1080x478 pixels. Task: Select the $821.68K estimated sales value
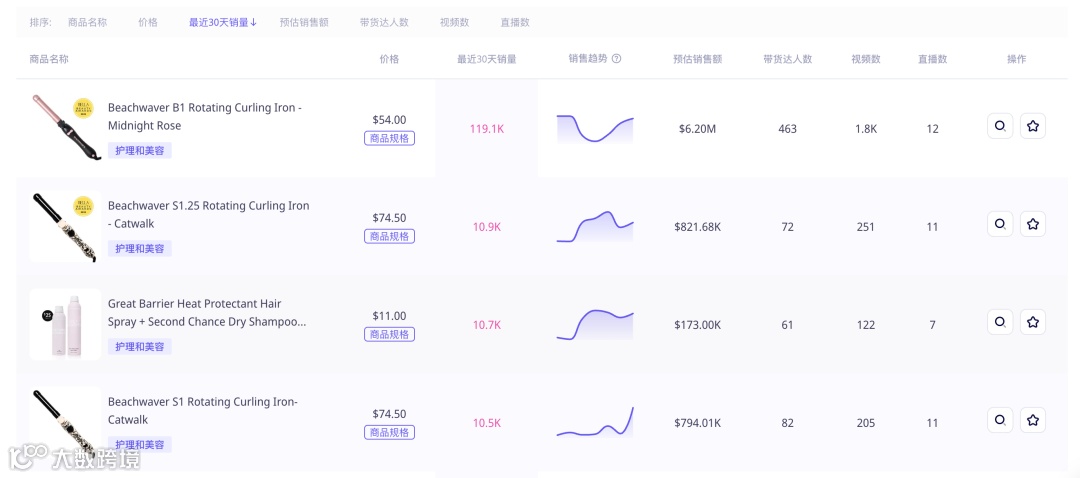[697, 227]
